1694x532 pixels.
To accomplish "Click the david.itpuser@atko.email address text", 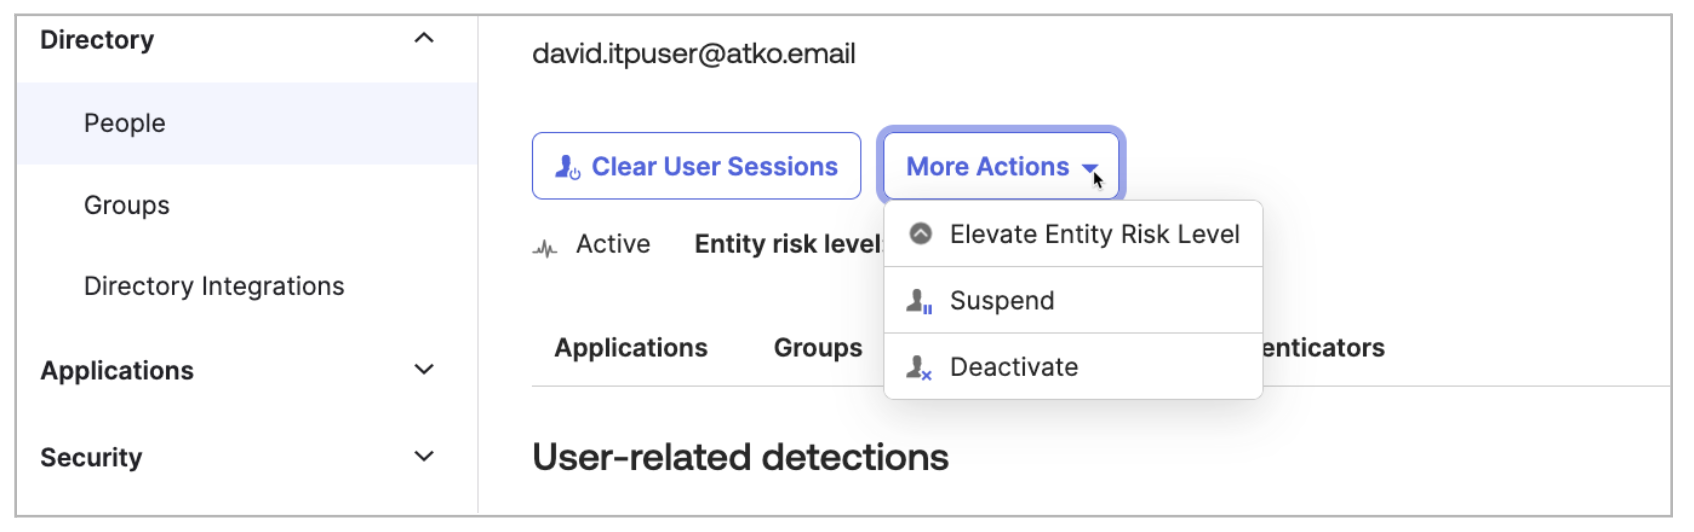I will pyautogui.click(x=694, y=54).
